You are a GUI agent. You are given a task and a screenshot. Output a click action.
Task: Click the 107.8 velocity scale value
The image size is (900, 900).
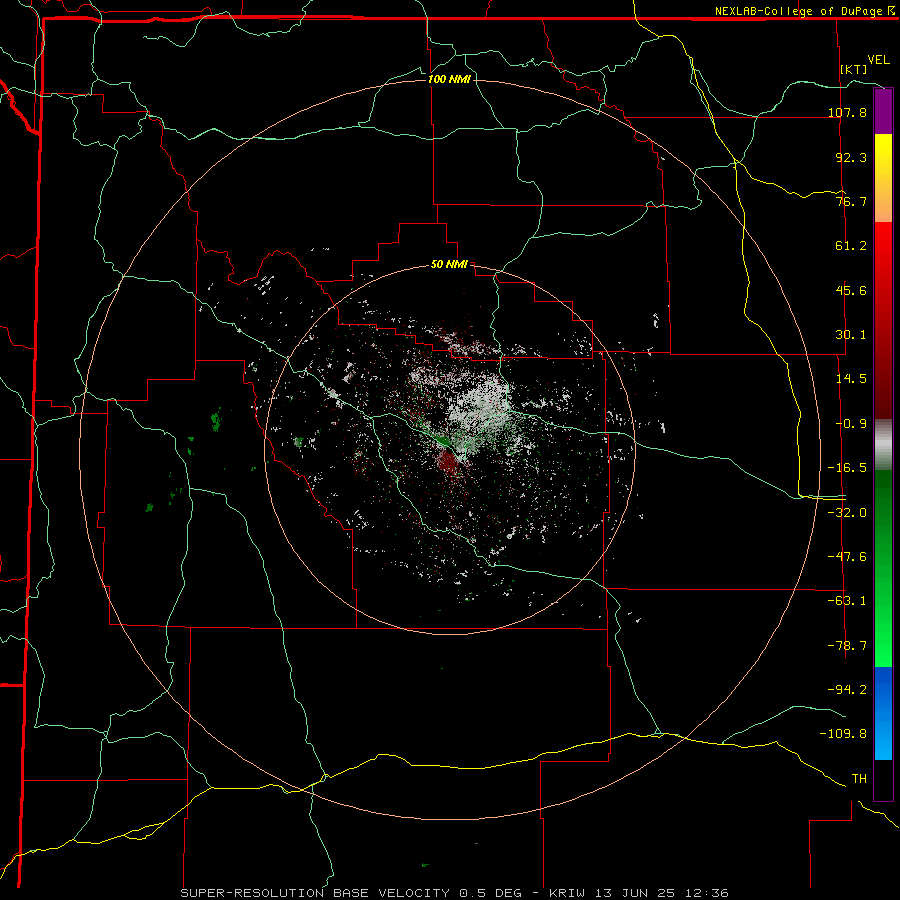[x=847, y=112]
